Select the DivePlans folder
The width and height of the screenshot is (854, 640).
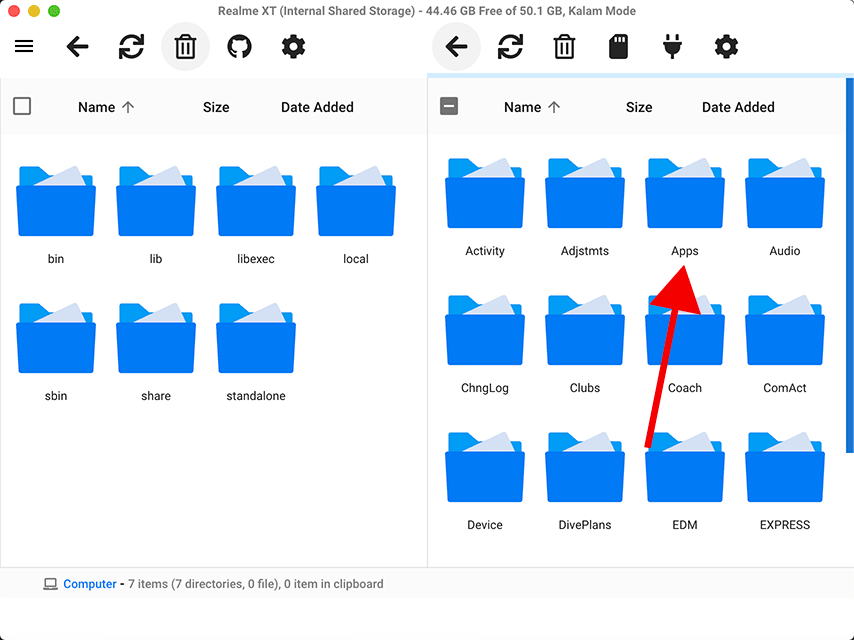click(585, 481)
